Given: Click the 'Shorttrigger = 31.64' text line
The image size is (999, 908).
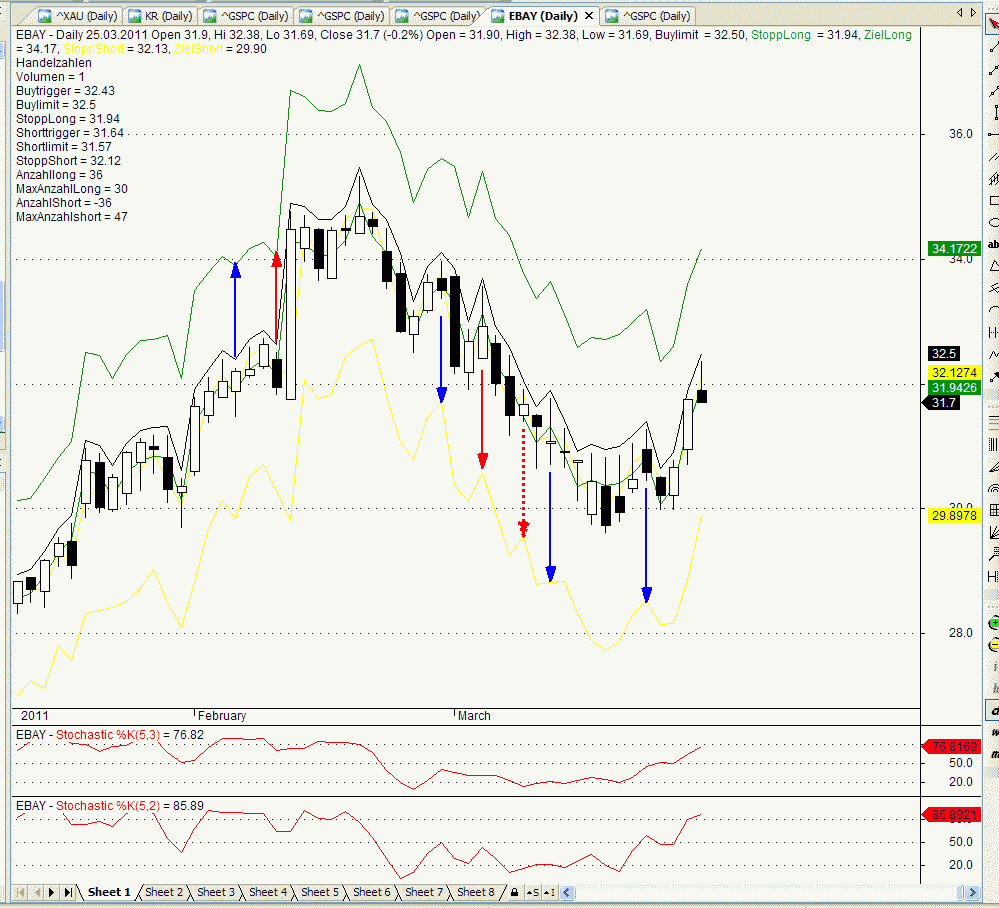Looking at the screenshot, I should (x=70, y=133).
